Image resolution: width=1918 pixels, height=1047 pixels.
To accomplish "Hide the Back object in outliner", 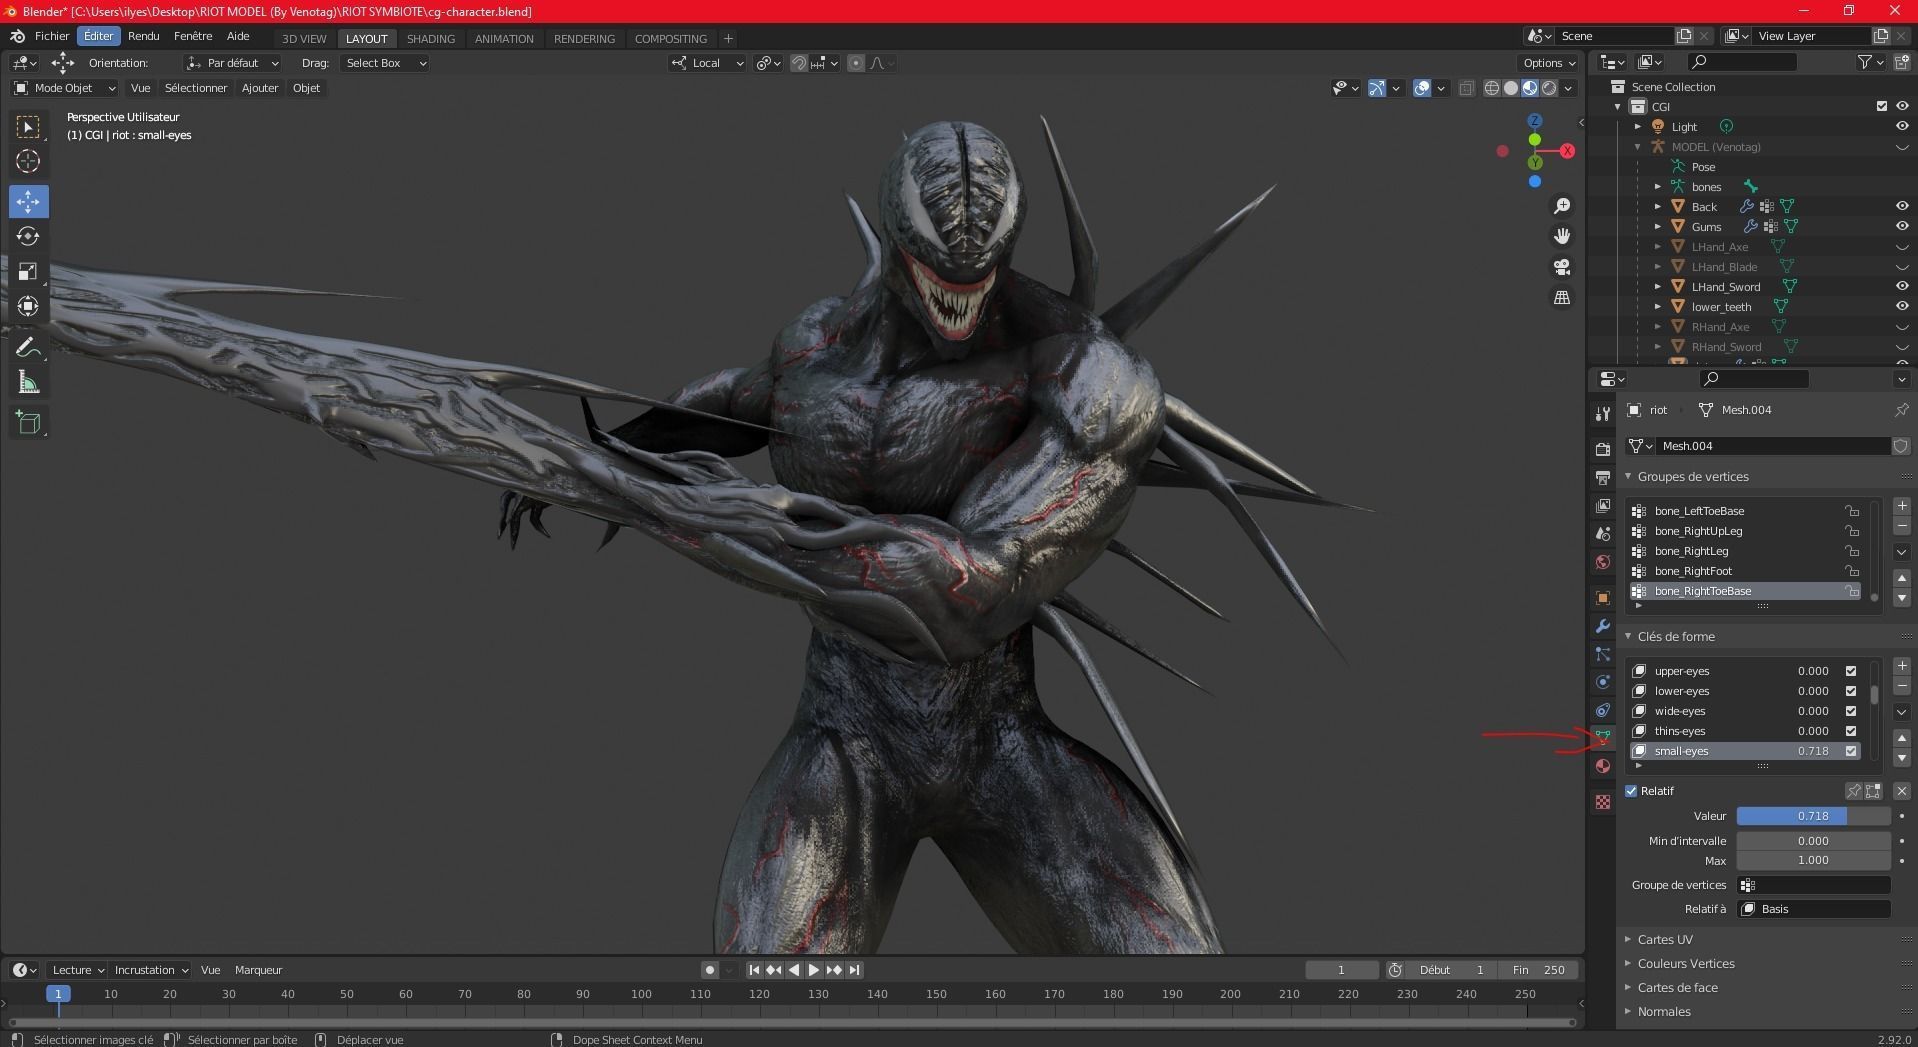I will pos(1902,206).
